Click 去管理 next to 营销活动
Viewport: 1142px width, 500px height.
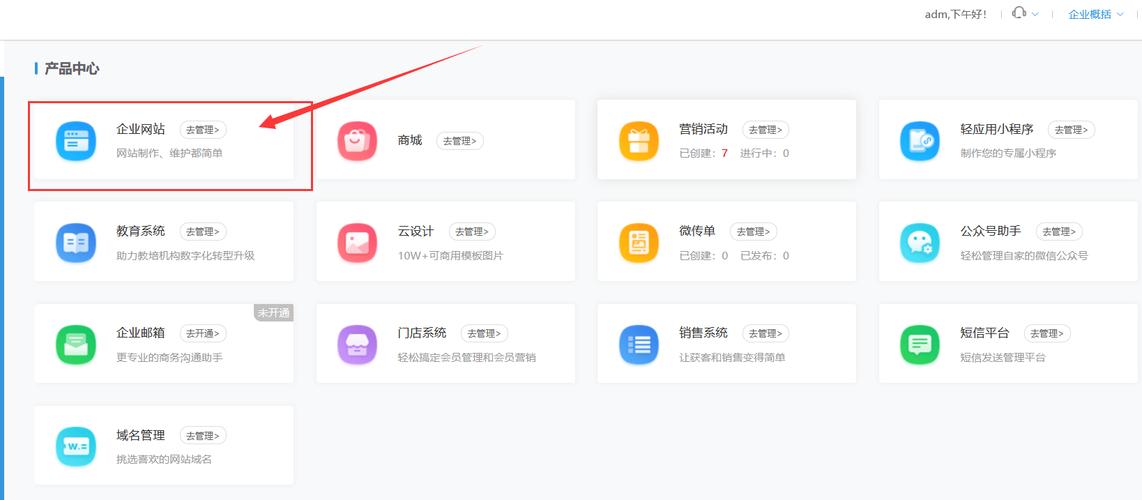765,130
